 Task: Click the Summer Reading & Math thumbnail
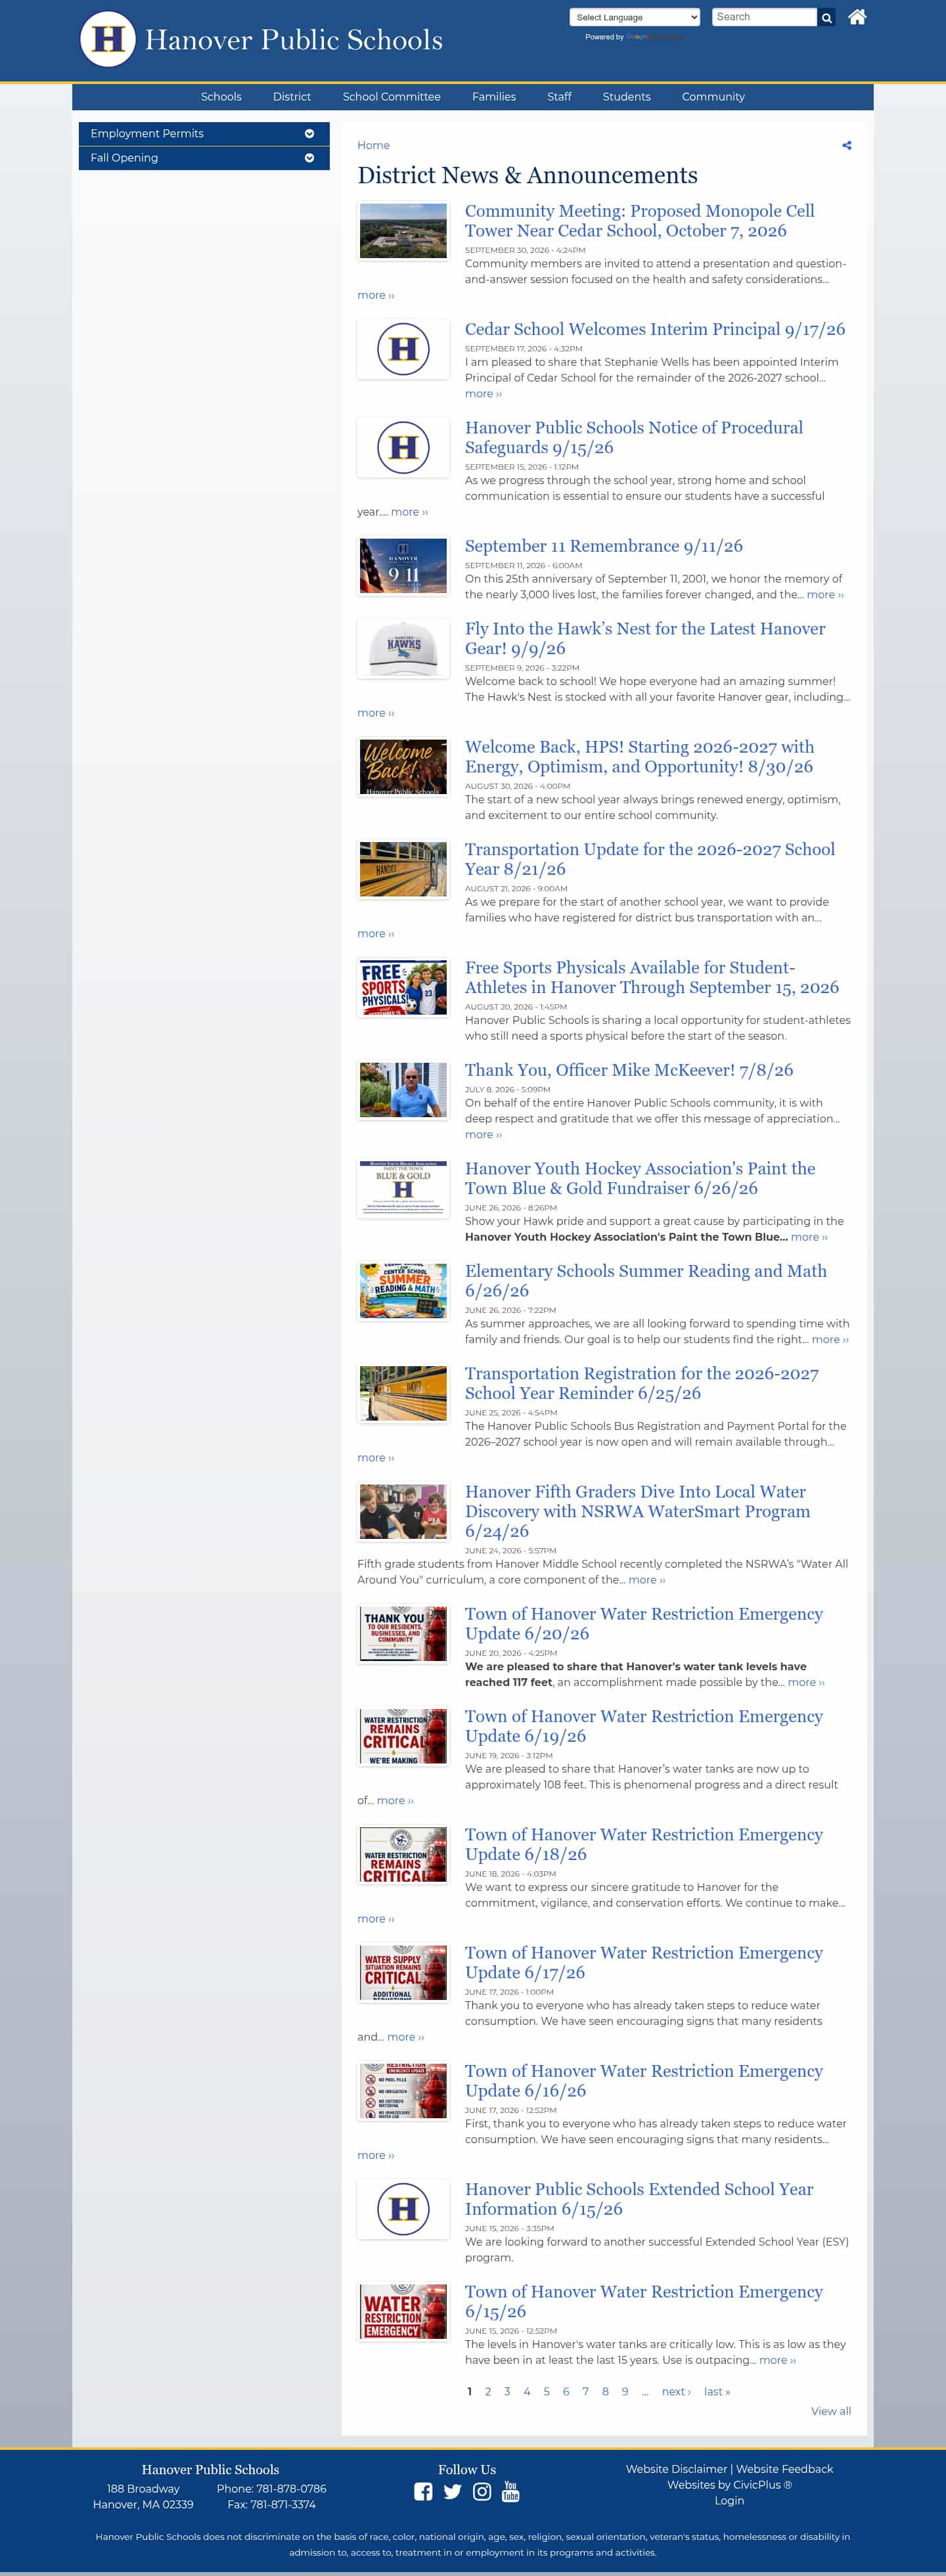coord(403,1291)
